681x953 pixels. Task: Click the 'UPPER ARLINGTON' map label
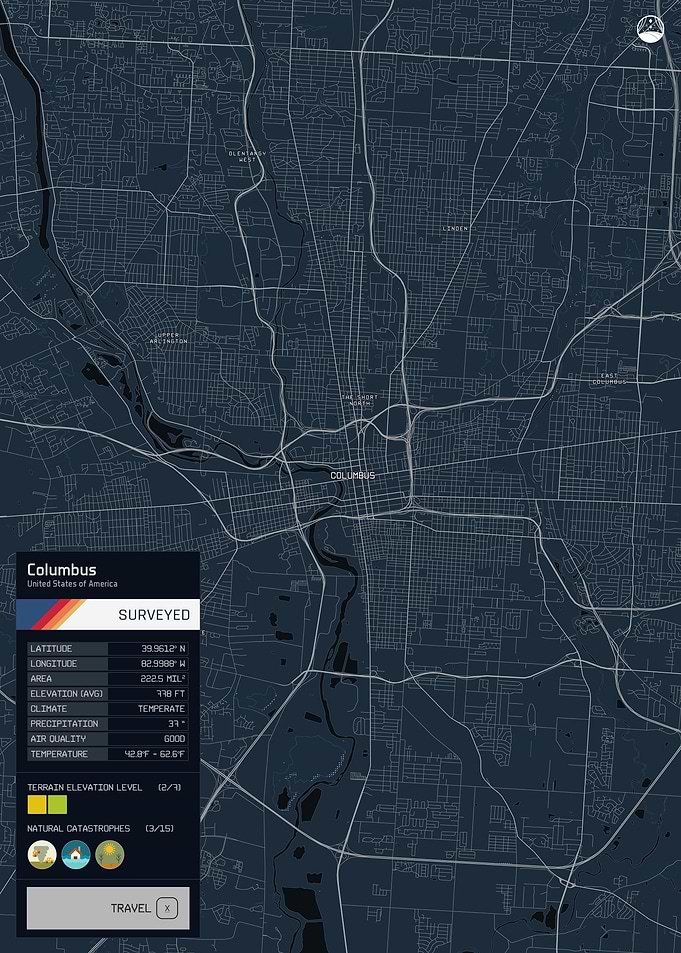coord(168,339)
